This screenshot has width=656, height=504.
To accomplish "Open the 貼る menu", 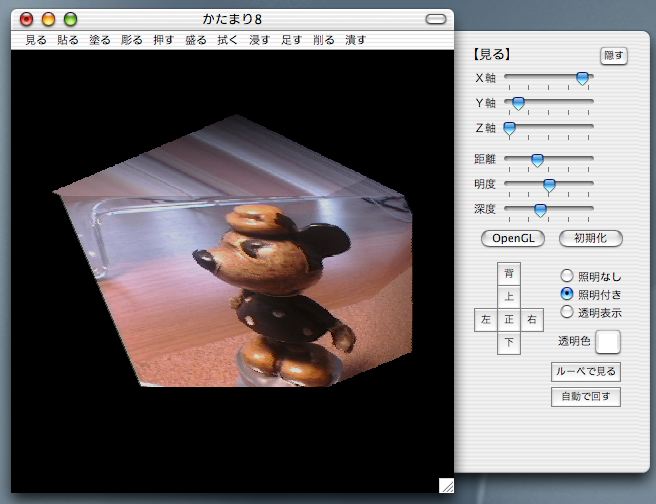I will tap(68, 40).
